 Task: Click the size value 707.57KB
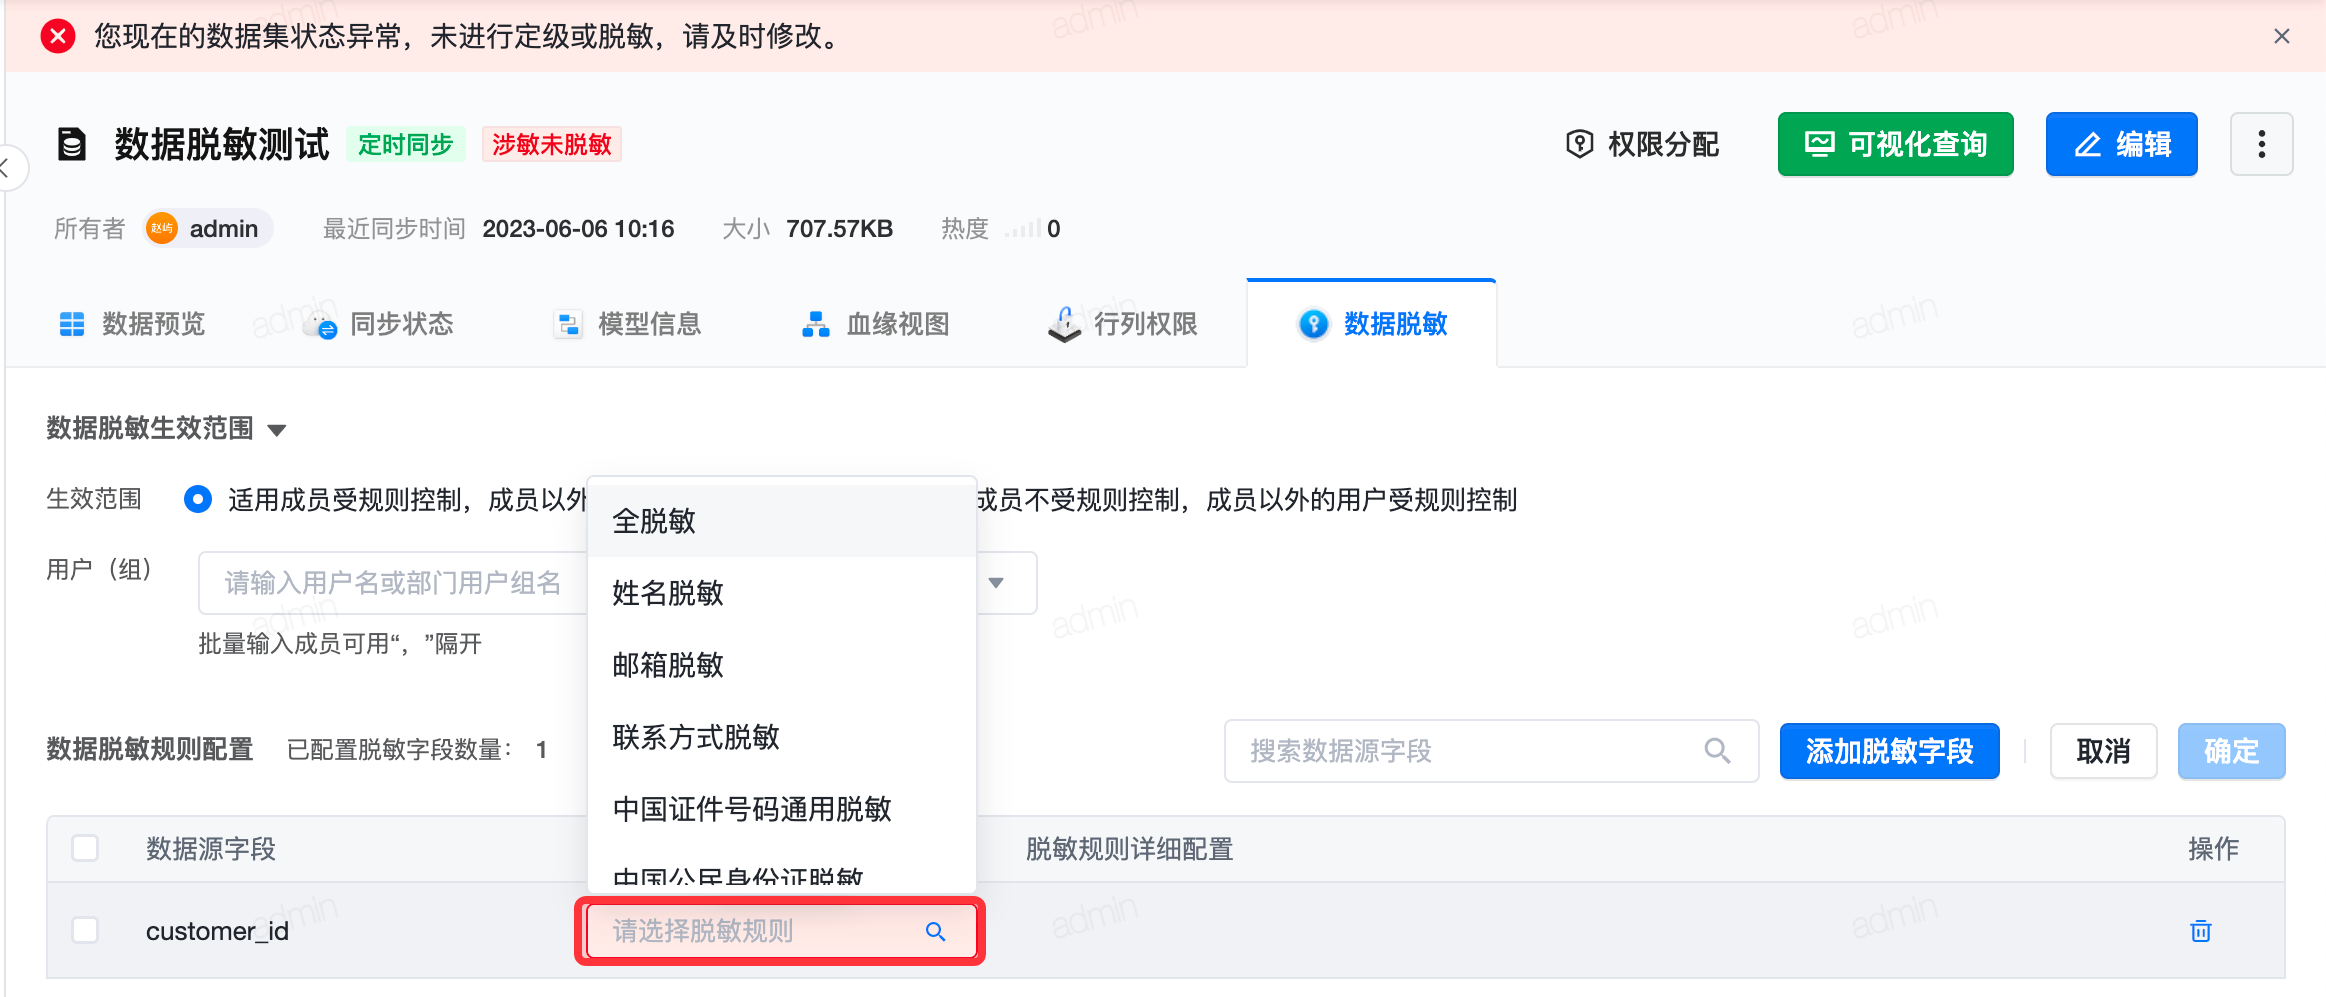(839, 229)
